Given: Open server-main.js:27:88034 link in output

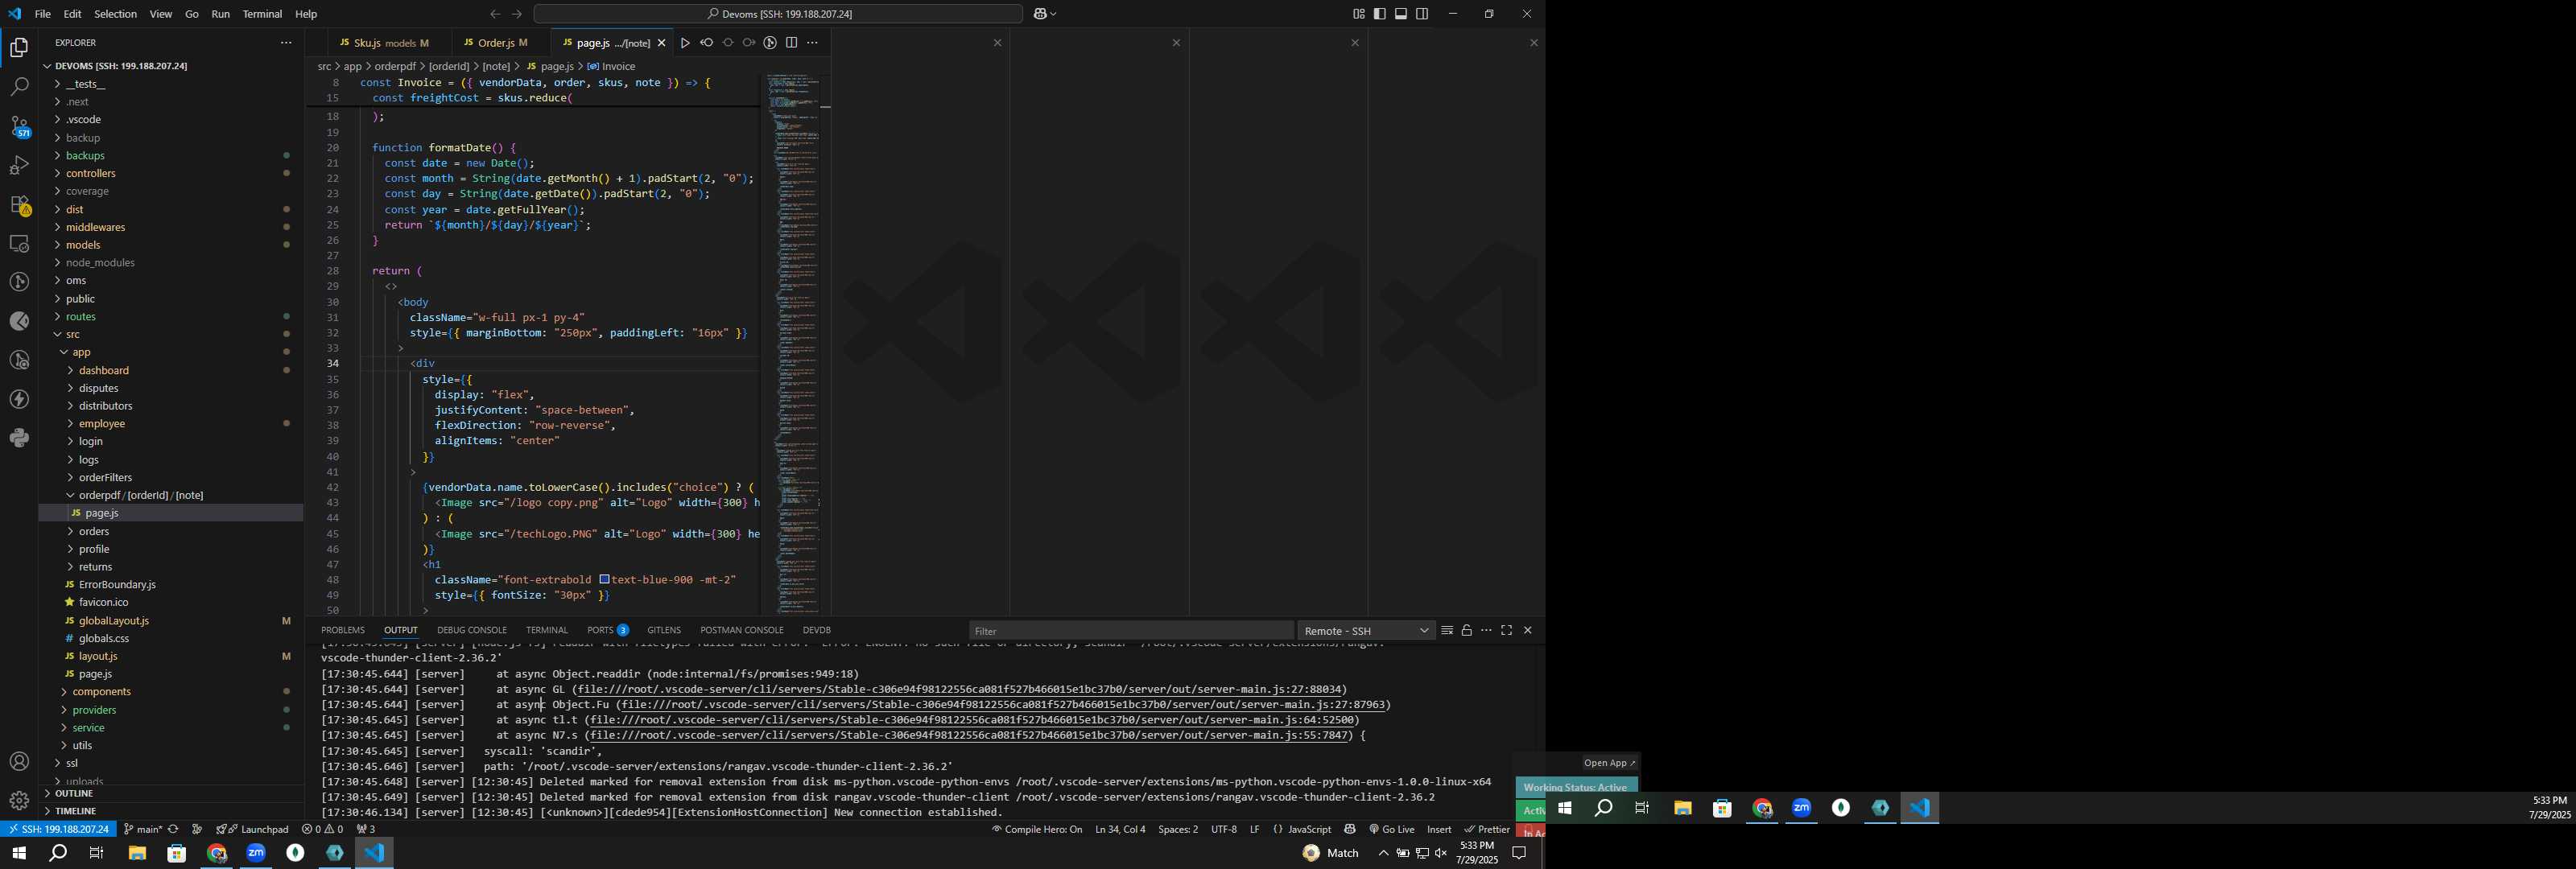Looking at the screenshot, I should pyautogui.click(x=959, y=689).
